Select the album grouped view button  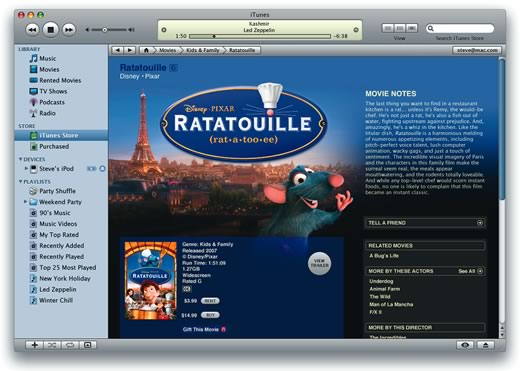[x=400, y=28]
